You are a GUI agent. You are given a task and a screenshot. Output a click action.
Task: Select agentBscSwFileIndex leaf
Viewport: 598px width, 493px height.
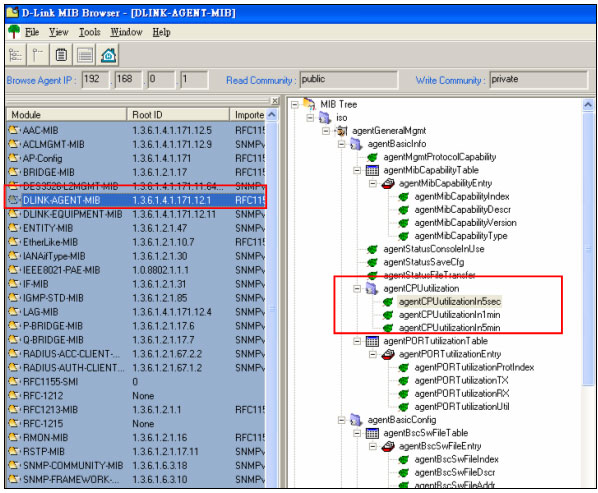pyautogui.click(x=457, y=459)
